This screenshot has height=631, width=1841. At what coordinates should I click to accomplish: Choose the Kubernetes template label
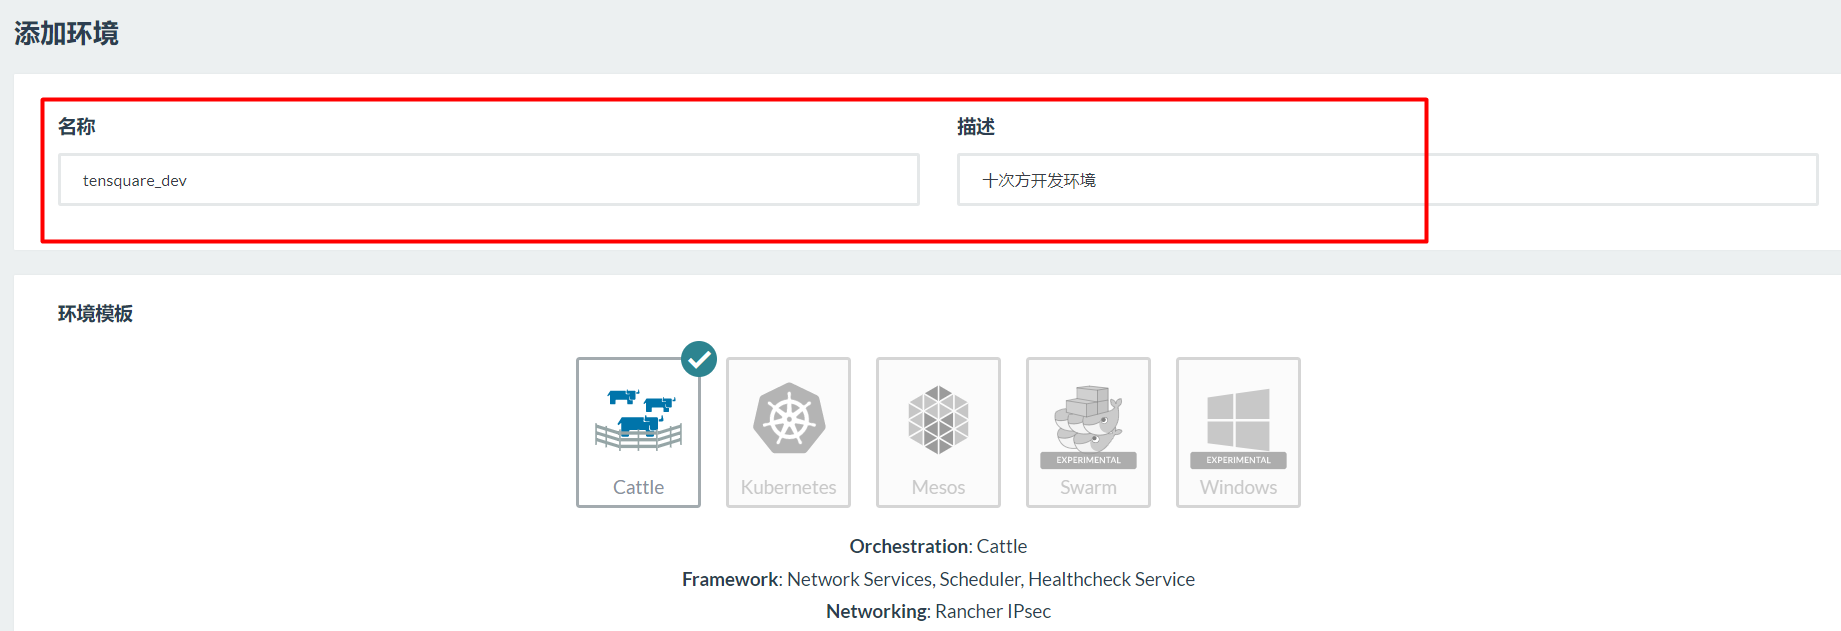[x=789, y=487]
